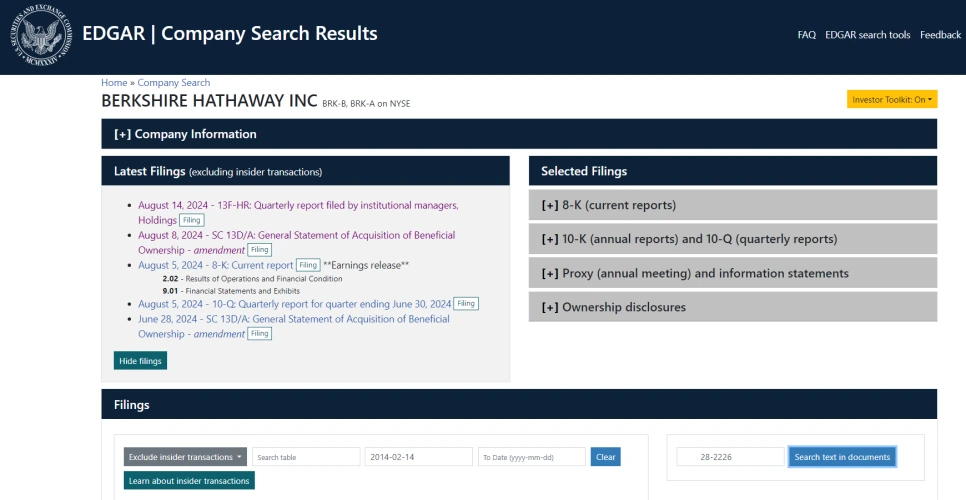
Task: Click the Clear button
Action: pos(606,457)
